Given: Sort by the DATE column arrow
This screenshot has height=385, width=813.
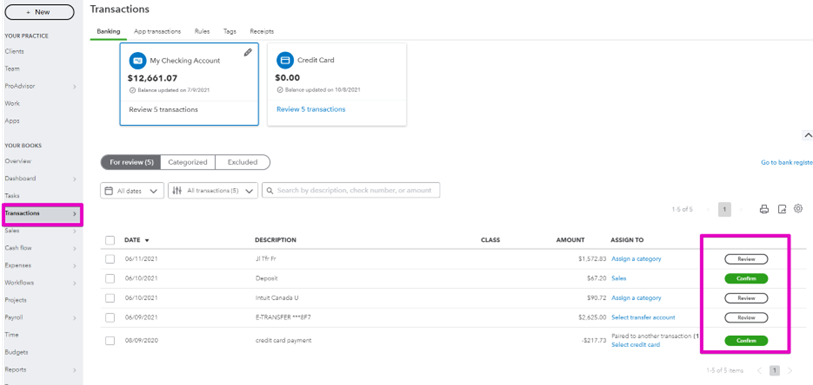Looking at the screenshot, I should (147, 240).
